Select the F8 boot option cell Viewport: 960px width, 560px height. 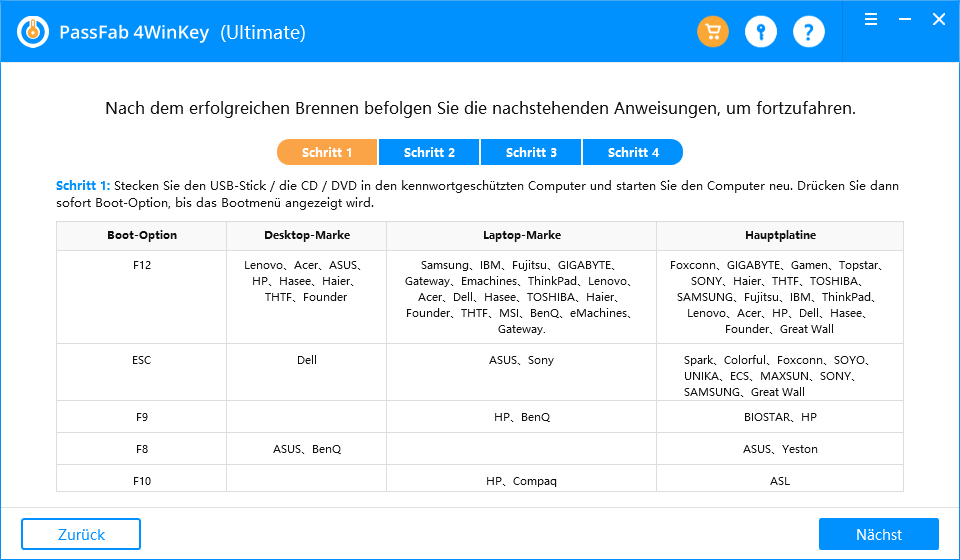click(141, 449)
